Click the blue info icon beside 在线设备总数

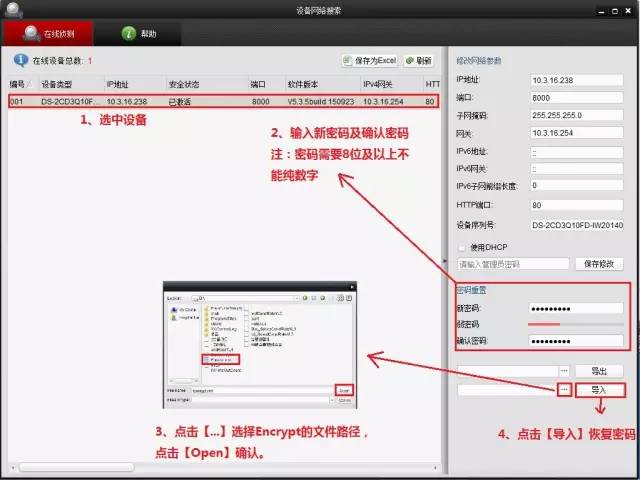click(x=19, y=60)
